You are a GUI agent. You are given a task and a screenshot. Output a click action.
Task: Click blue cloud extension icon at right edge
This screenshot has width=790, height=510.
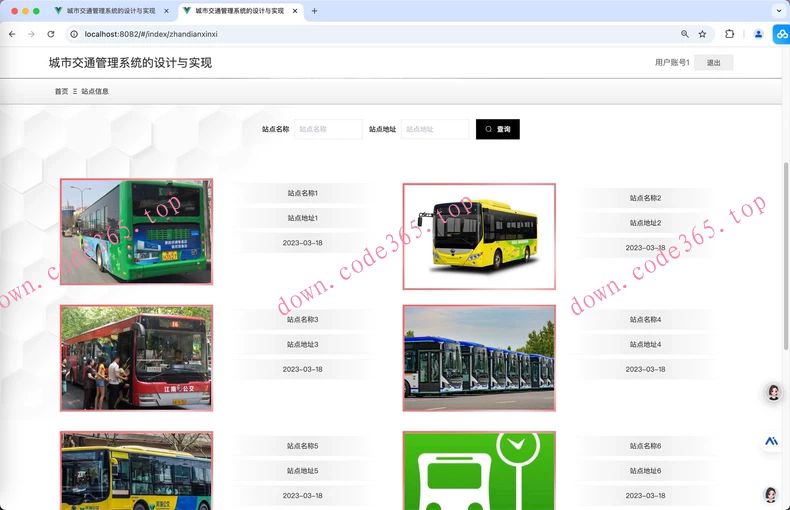[781, 34]
